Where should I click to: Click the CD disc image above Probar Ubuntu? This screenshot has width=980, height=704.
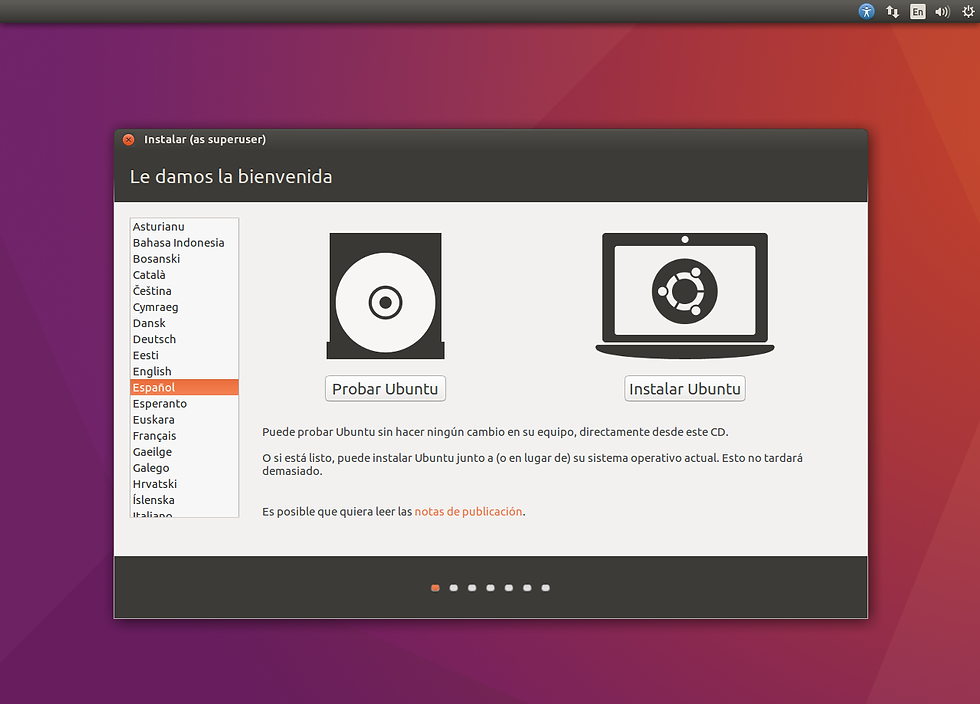pos(386,296)
